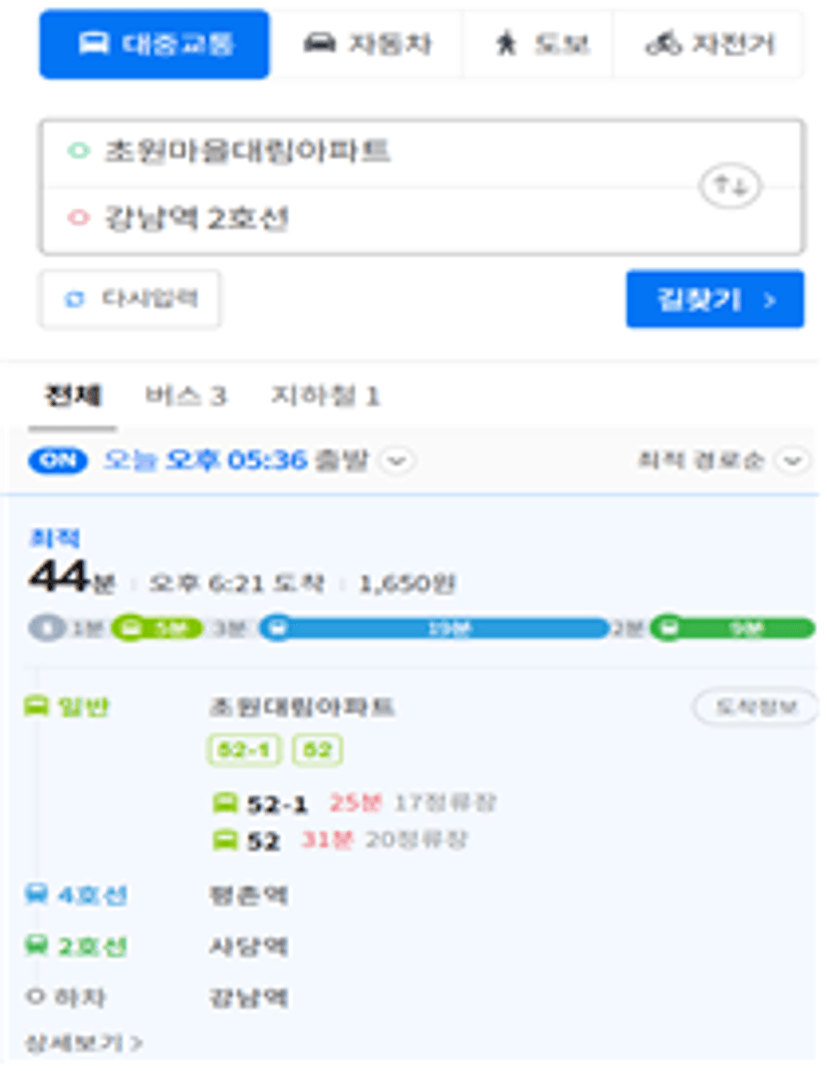Screen dimensions: 827x1071
Task: Toggle the ON real-time departure switch
Action: point(58,460)
